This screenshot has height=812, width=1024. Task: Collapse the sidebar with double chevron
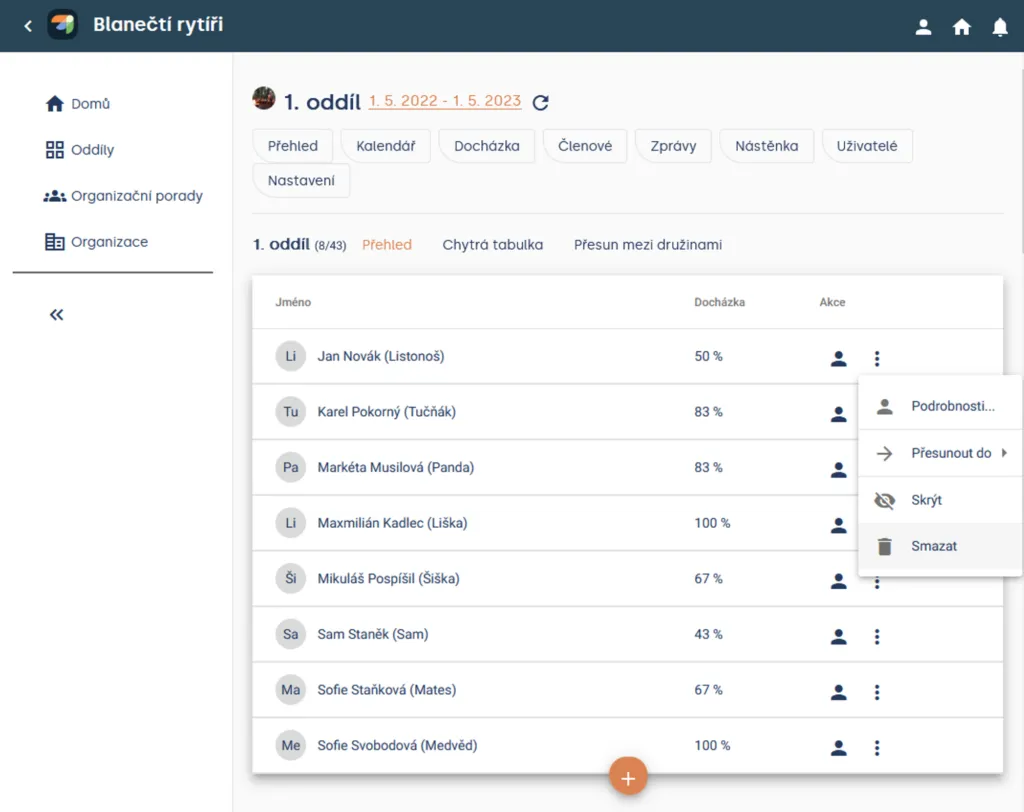coord(57,315)
